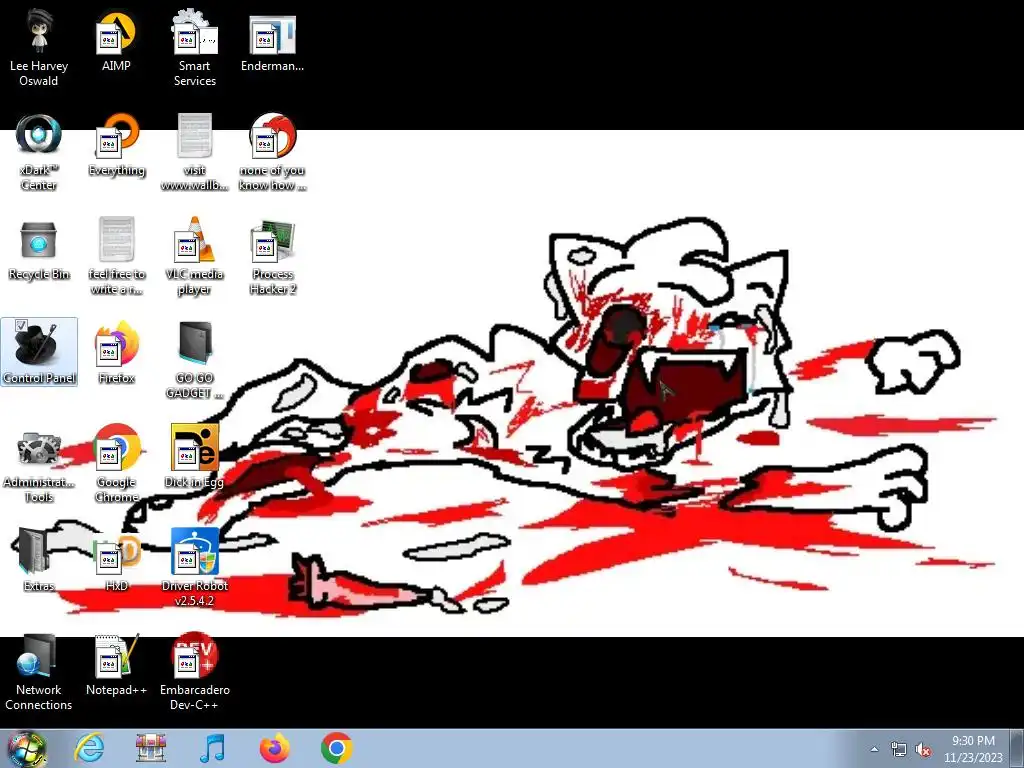This screenshot has width=1024, height=768.
Task: Open the network status tray icon
Action: [x=899, y=750]
